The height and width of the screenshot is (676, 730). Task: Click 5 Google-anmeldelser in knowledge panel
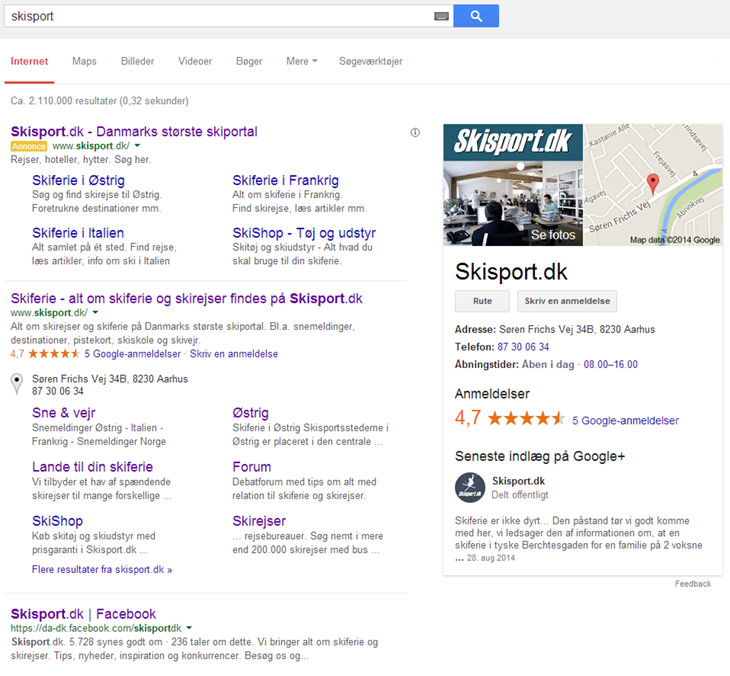(x=625, y=420)
